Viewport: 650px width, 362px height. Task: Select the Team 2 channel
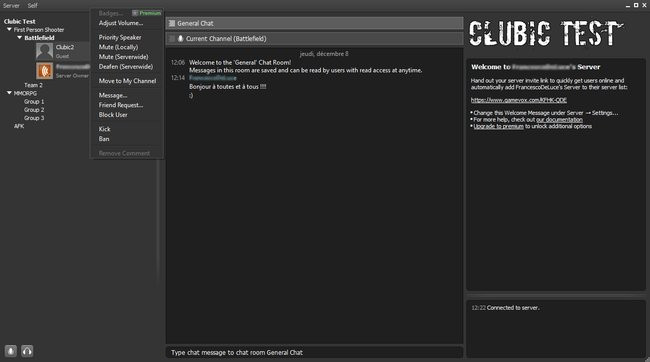pos(33,85)
